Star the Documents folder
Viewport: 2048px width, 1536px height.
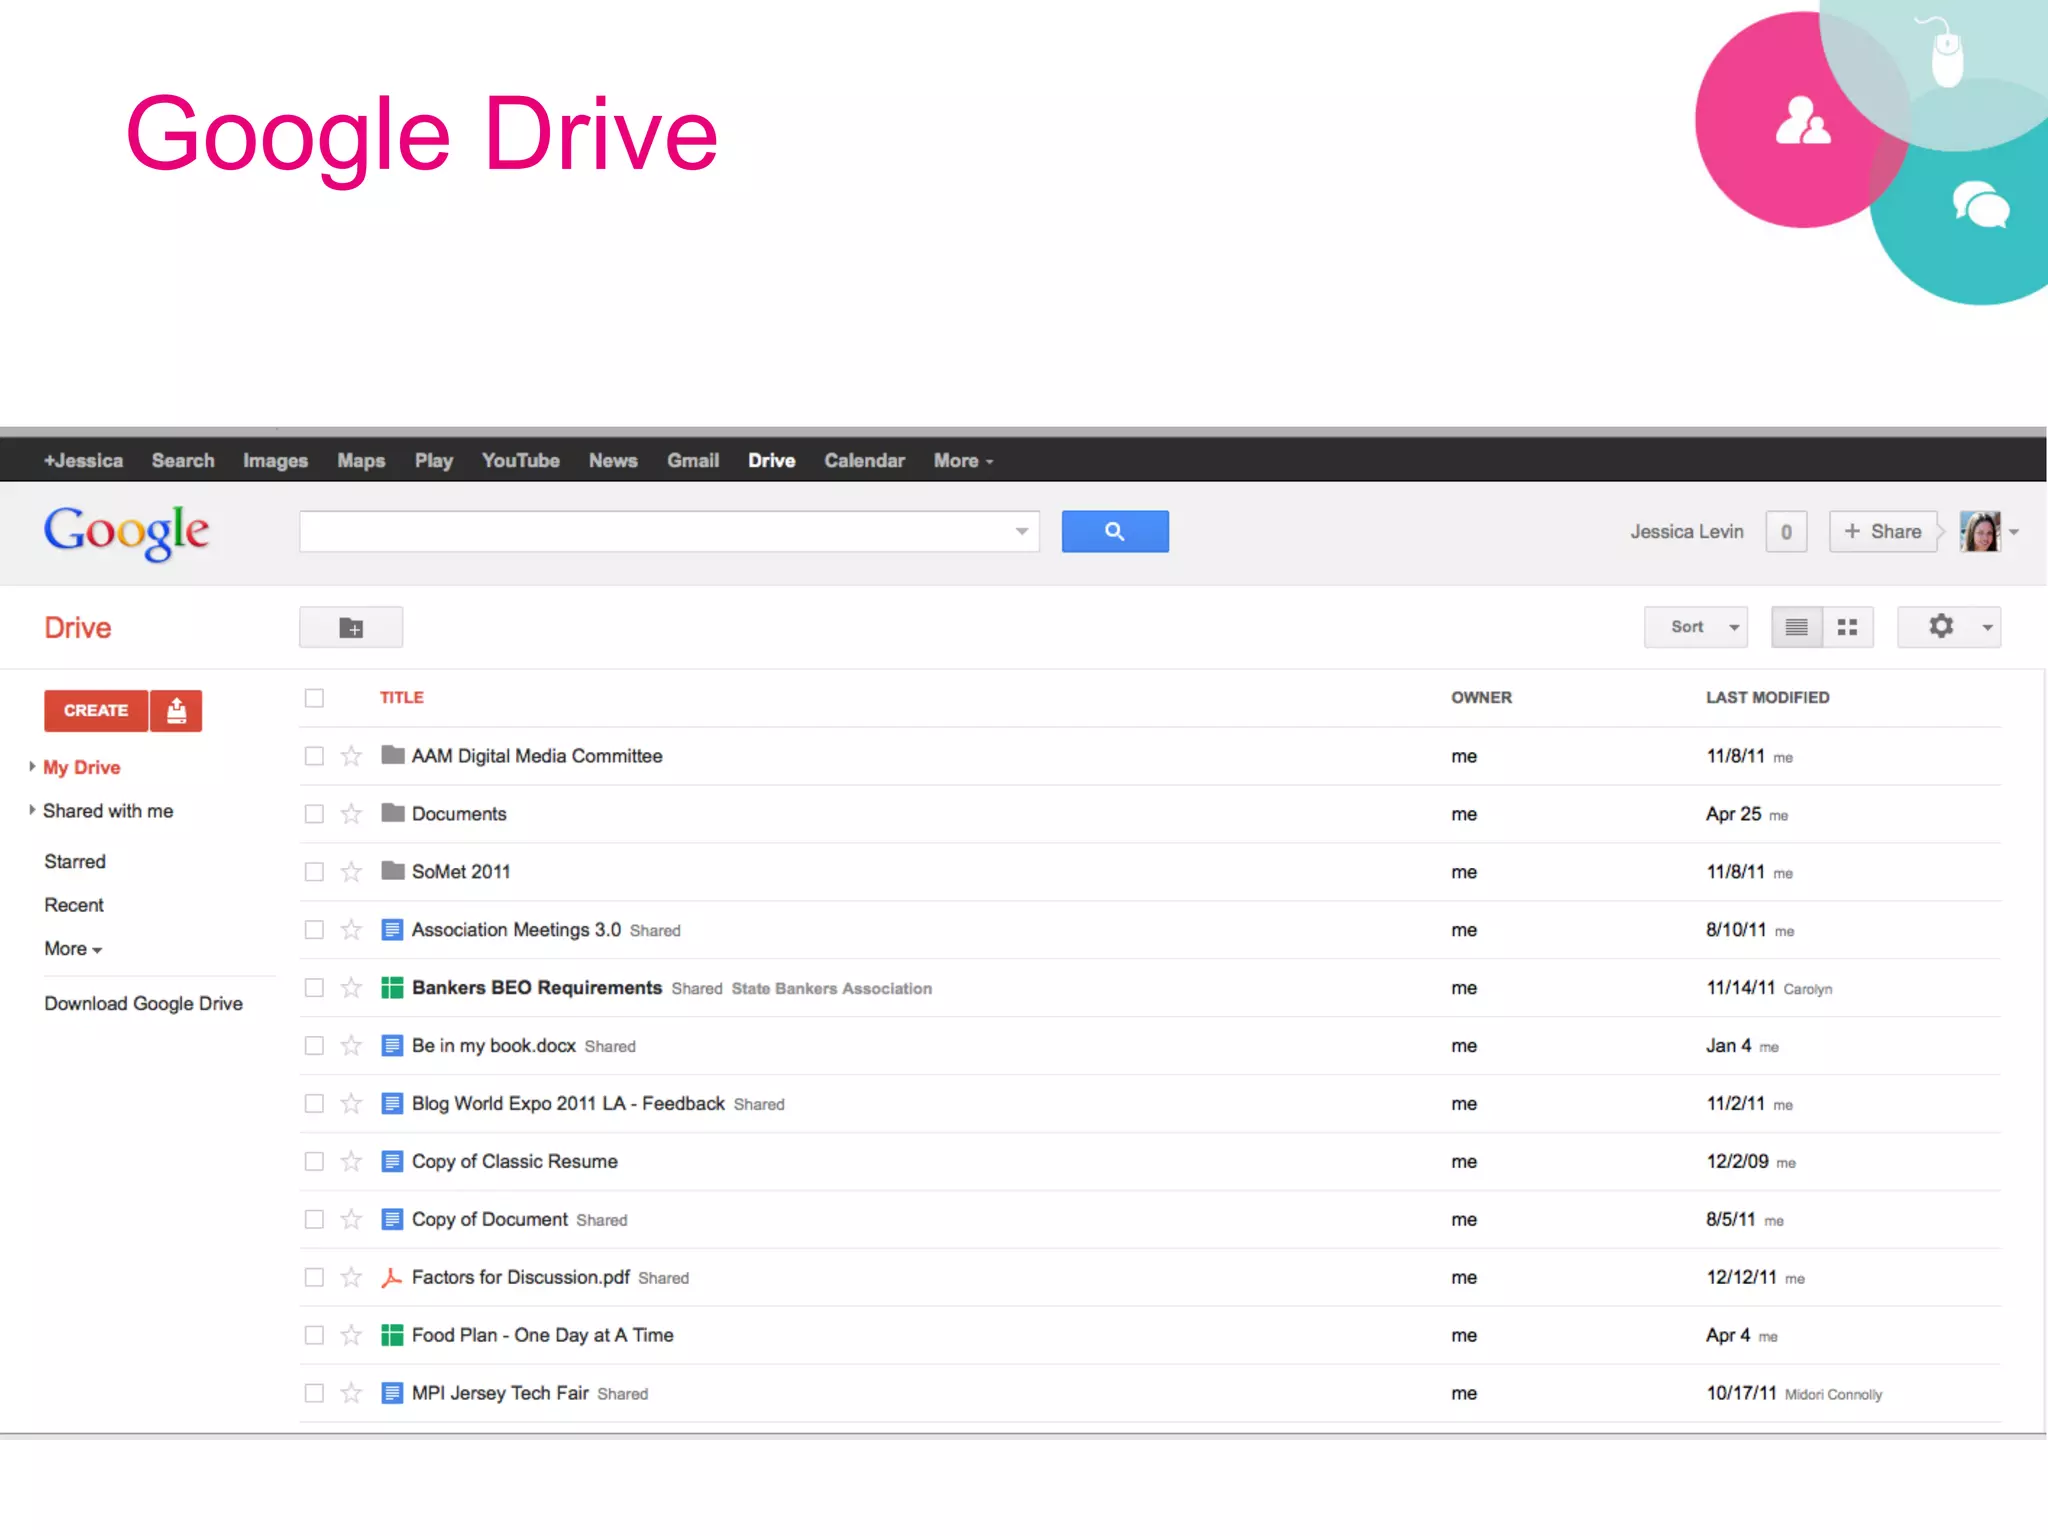point(351,814)
